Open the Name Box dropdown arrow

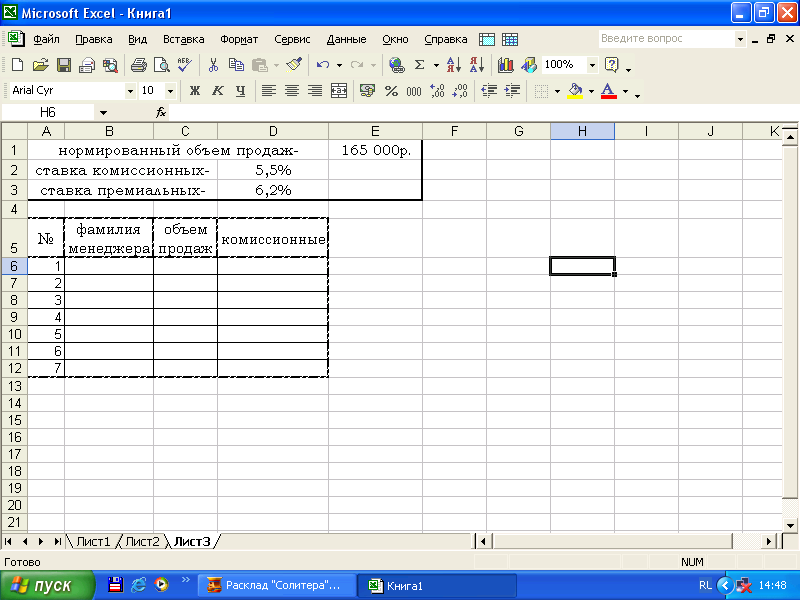[x=104, y=112]
